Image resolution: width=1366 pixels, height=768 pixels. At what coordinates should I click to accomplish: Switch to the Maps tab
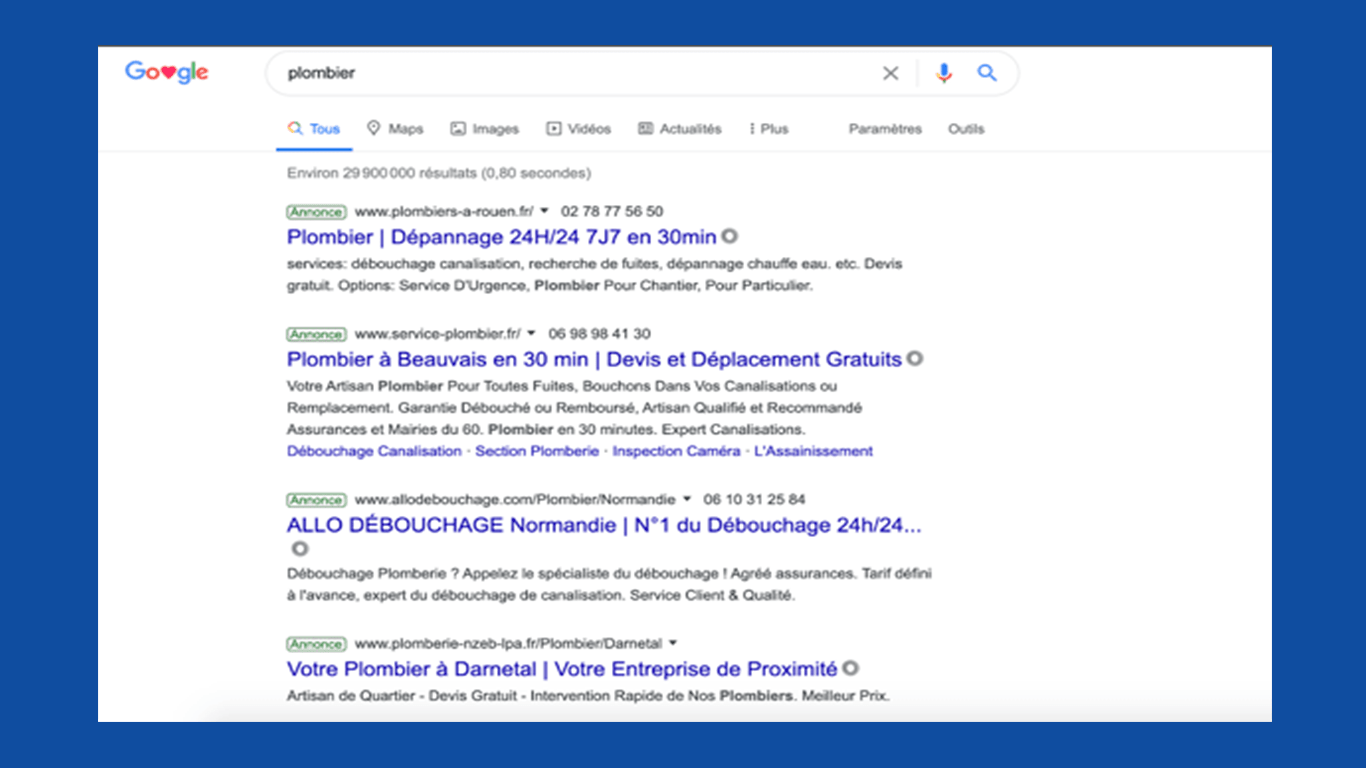click(395, 129)
